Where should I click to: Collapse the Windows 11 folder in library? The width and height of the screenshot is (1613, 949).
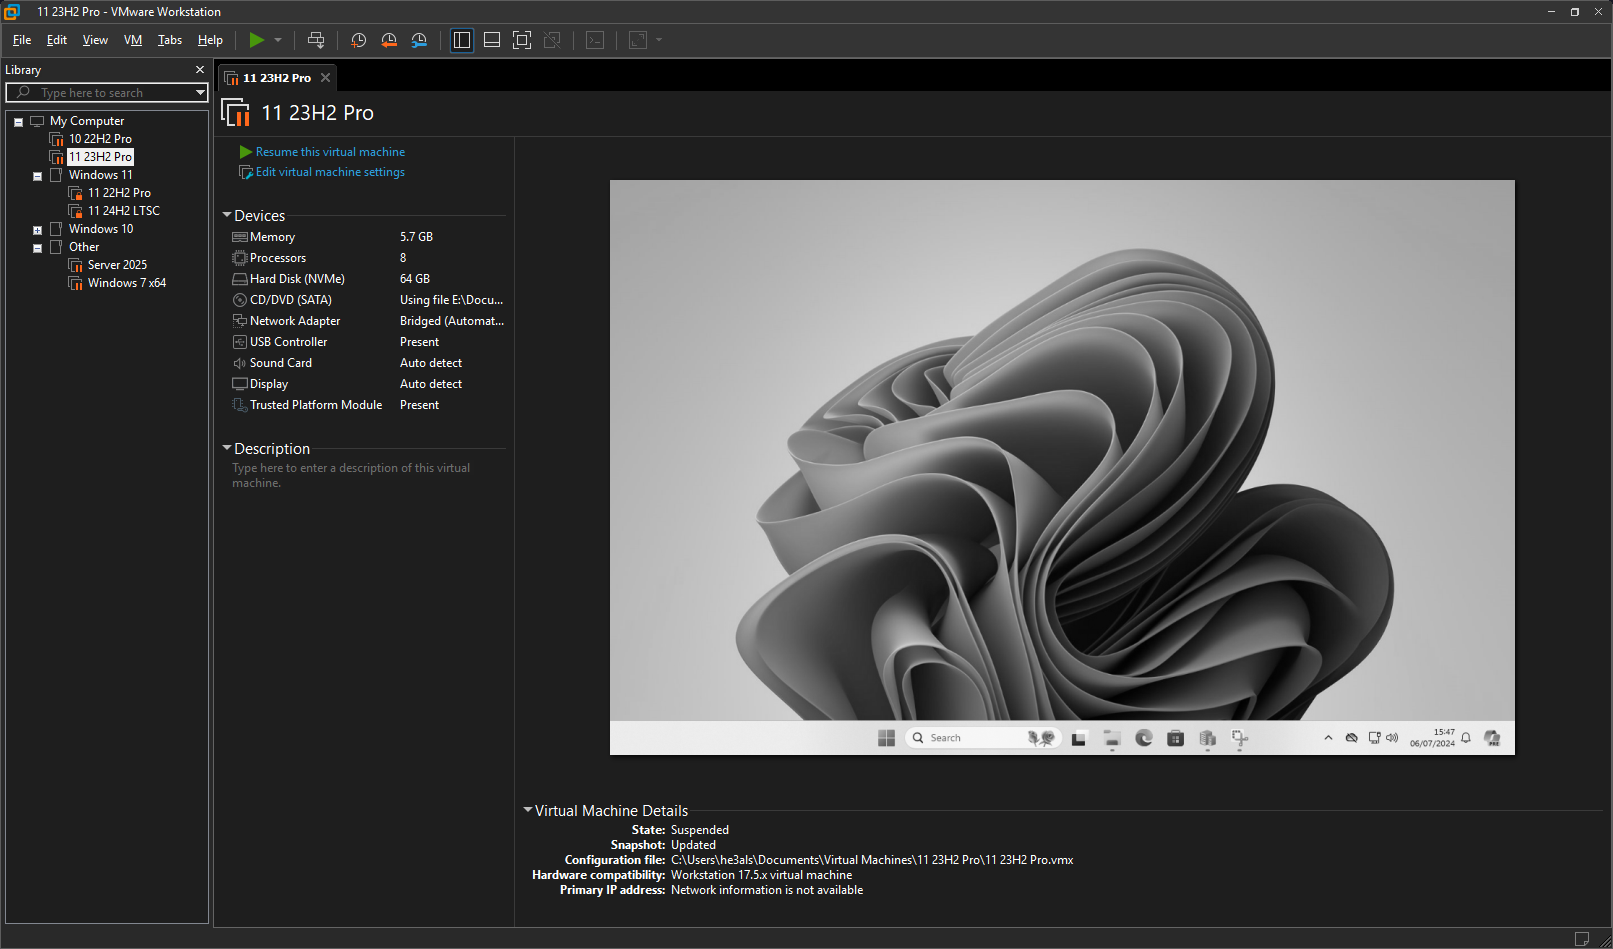pyautogui.click(x=37, y=176)
